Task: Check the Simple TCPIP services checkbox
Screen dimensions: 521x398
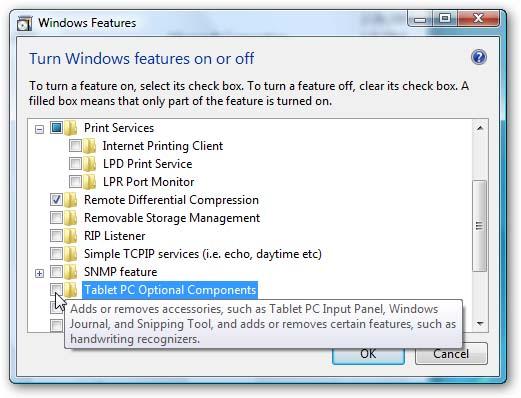Action: point(56,254)
